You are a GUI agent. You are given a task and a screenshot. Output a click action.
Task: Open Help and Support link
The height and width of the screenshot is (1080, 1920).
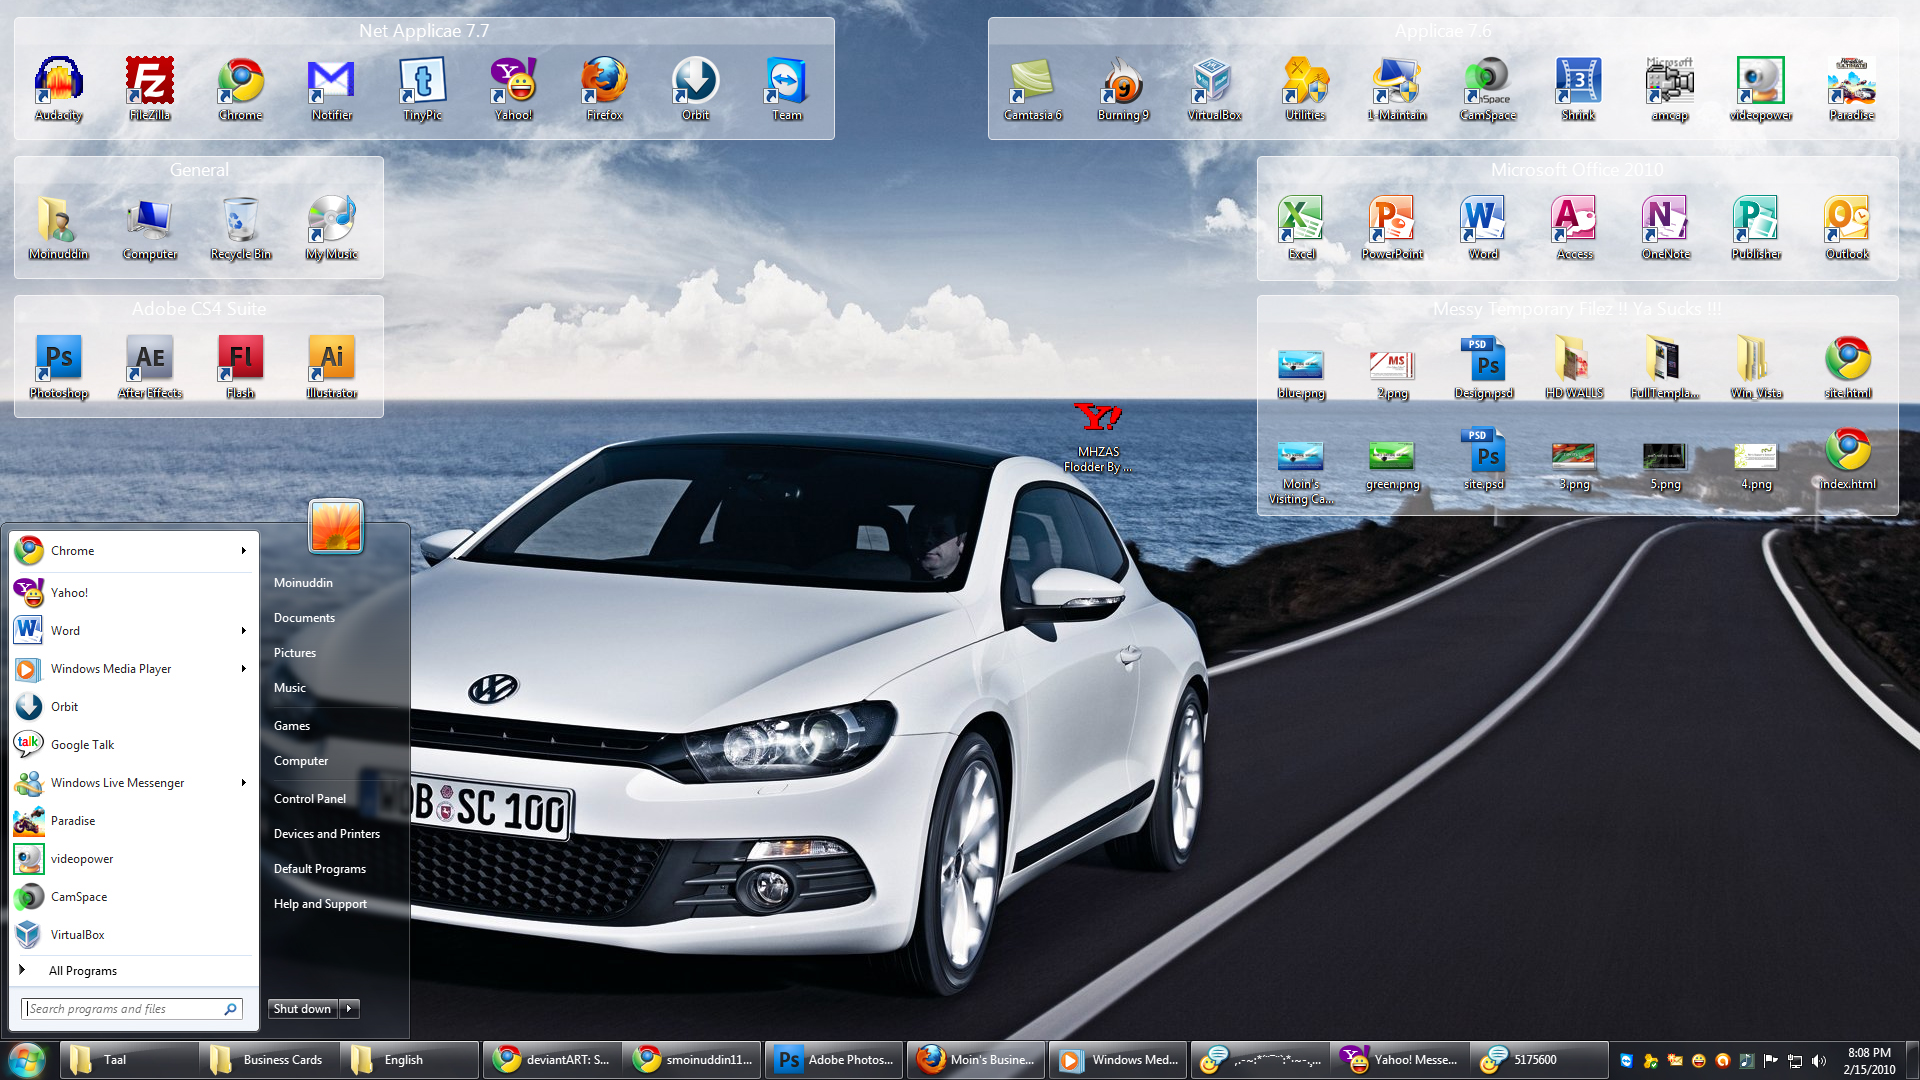pos(320,903)
